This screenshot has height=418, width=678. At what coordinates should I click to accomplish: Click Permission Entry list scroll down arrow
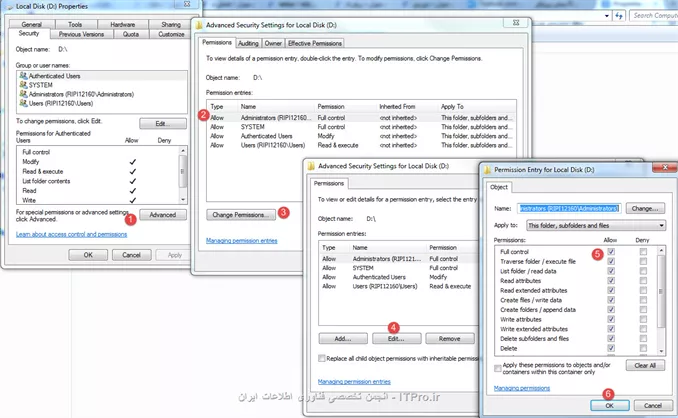[661, 351]
